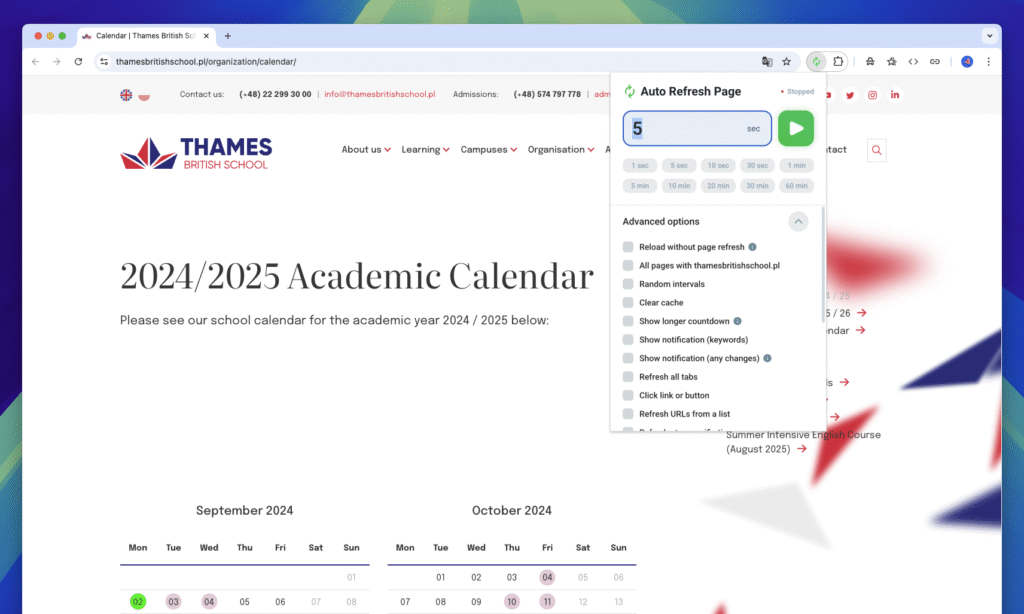Viewport: 1024px width, 614px height.
Task: Select the 30 sec preset
Action: coord(758,165)
